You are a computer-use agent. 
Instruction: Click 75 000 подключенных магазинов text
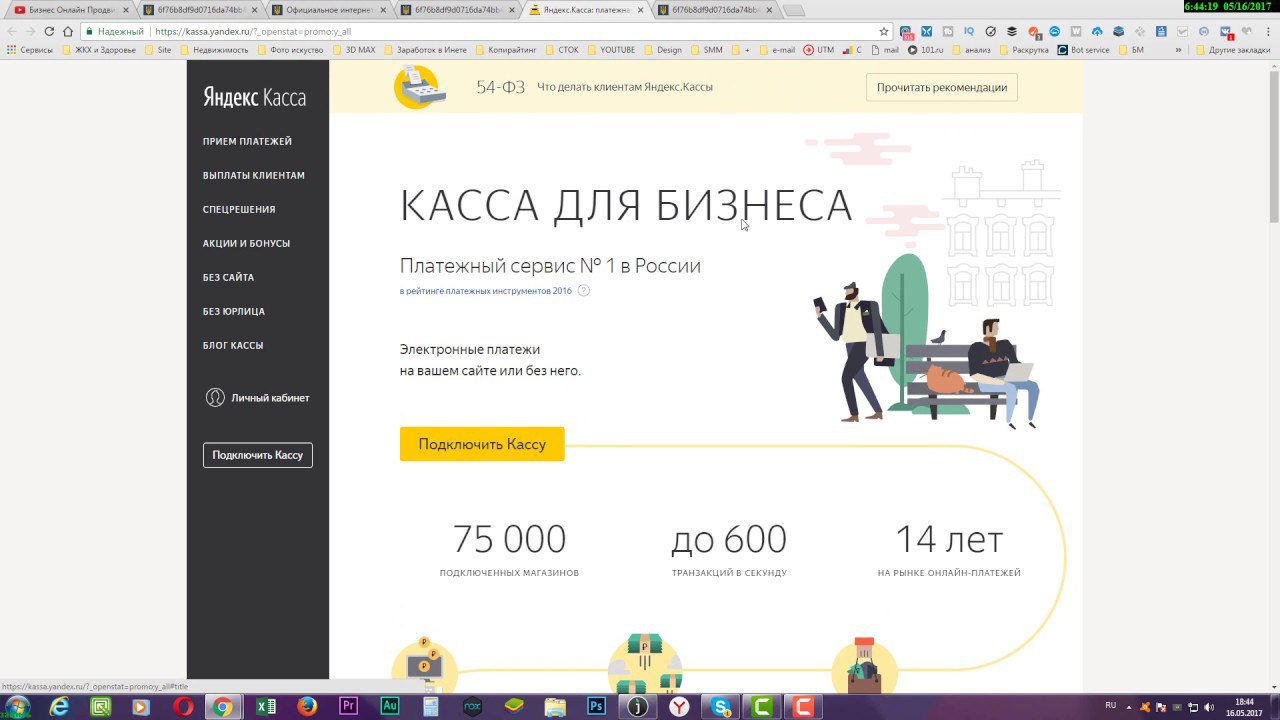[509, 549]
